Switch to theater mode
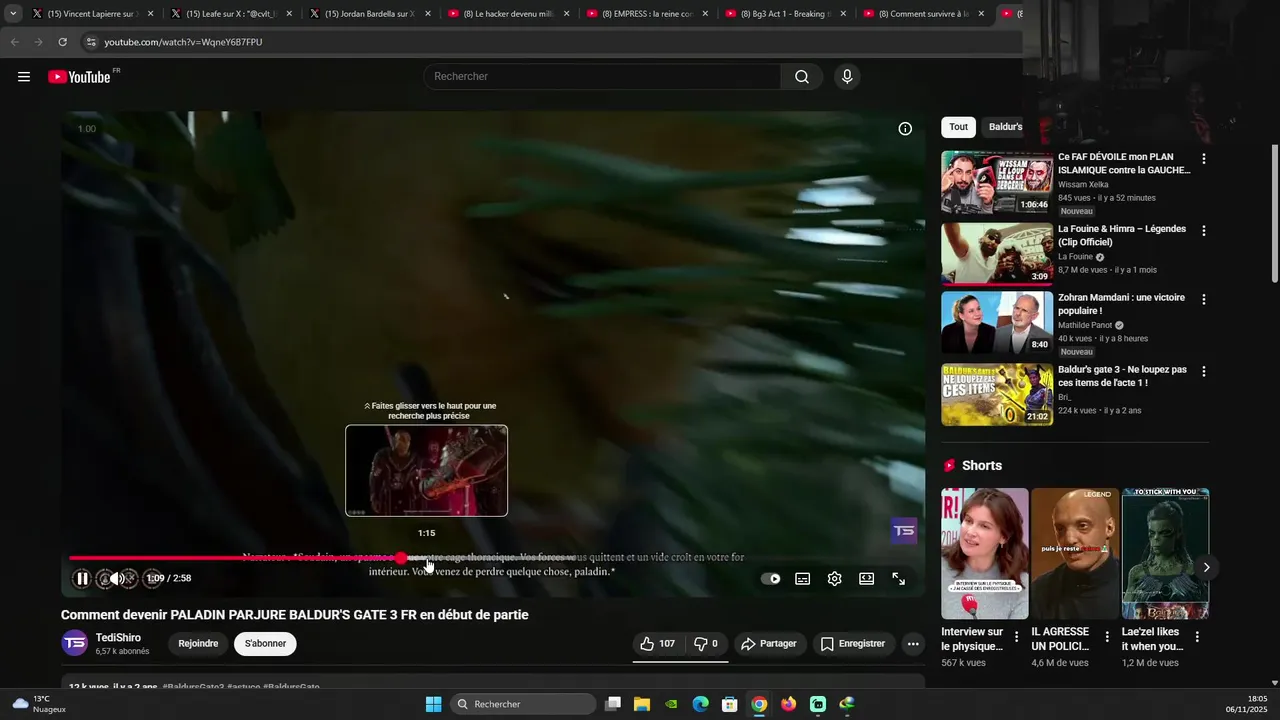 (x=867, y=579)
